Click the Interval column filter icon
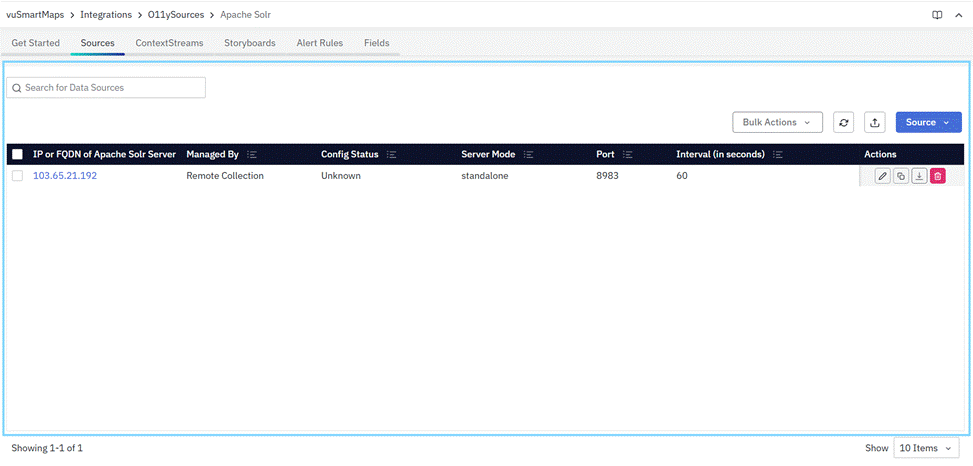The width and height of the screenshot is (973, 466). point(778,155)
